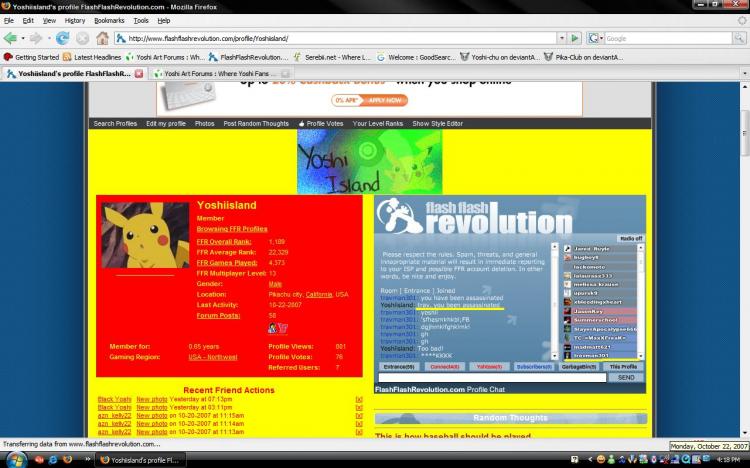This screenshot has width=750, height=468.
Task: Click the SEND button in profile chat
Action: 626,378
